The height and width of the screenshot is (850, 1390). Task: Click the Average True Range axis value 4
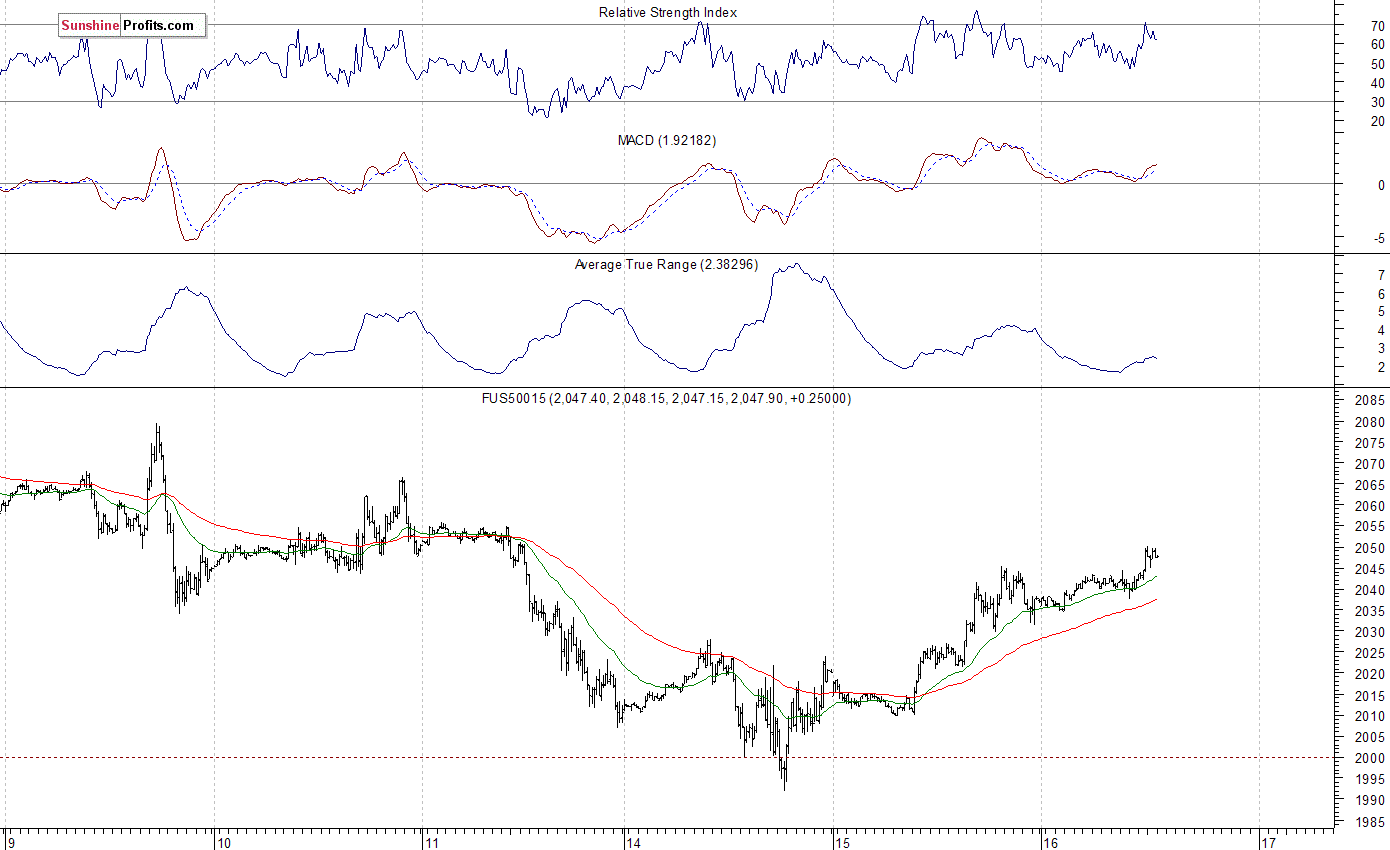pos(1381,331)
